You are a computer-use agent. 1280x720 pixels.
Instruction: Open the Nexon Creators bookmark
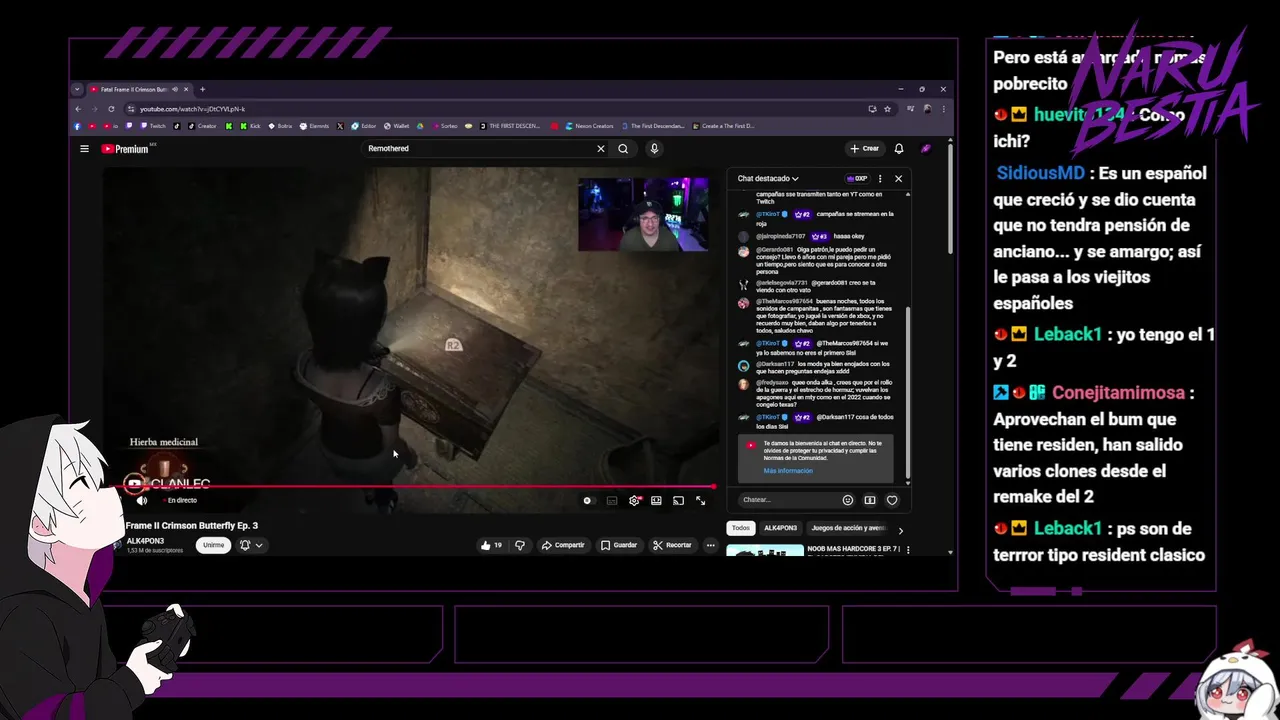click(589, 126)
